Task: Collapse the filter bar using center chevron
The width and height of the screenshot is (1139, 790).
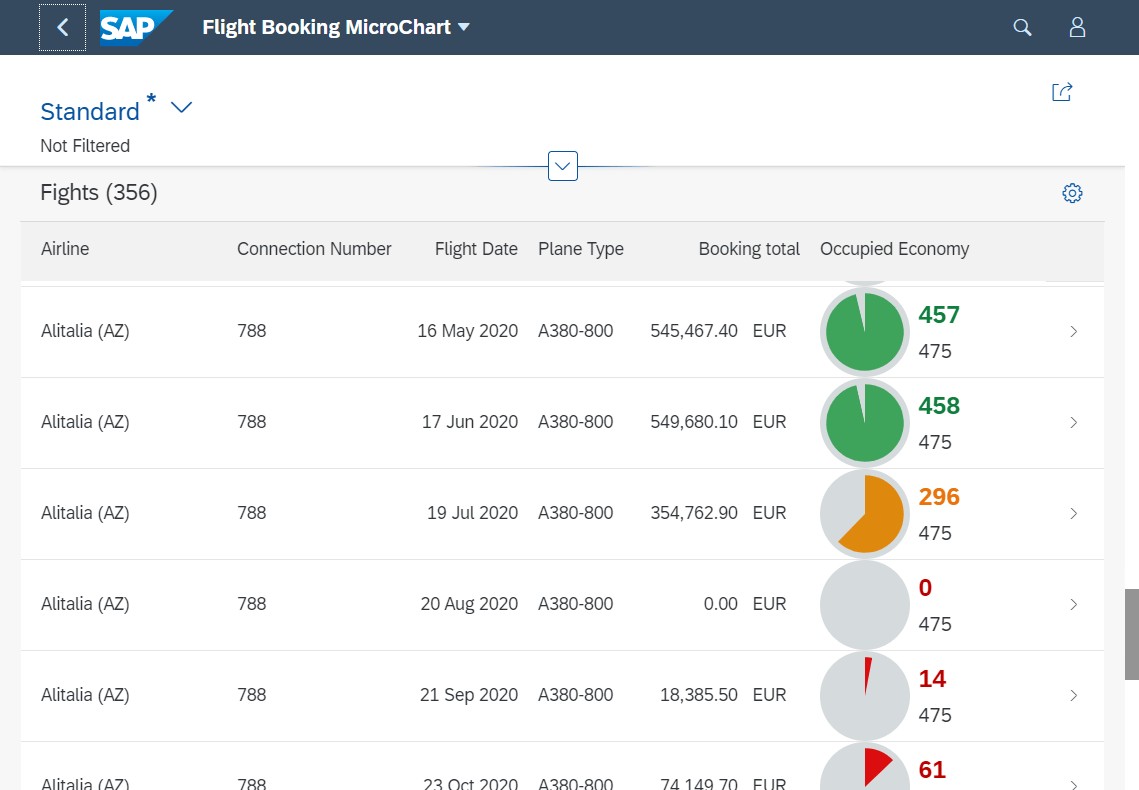Action: click(x=562, y=166)
